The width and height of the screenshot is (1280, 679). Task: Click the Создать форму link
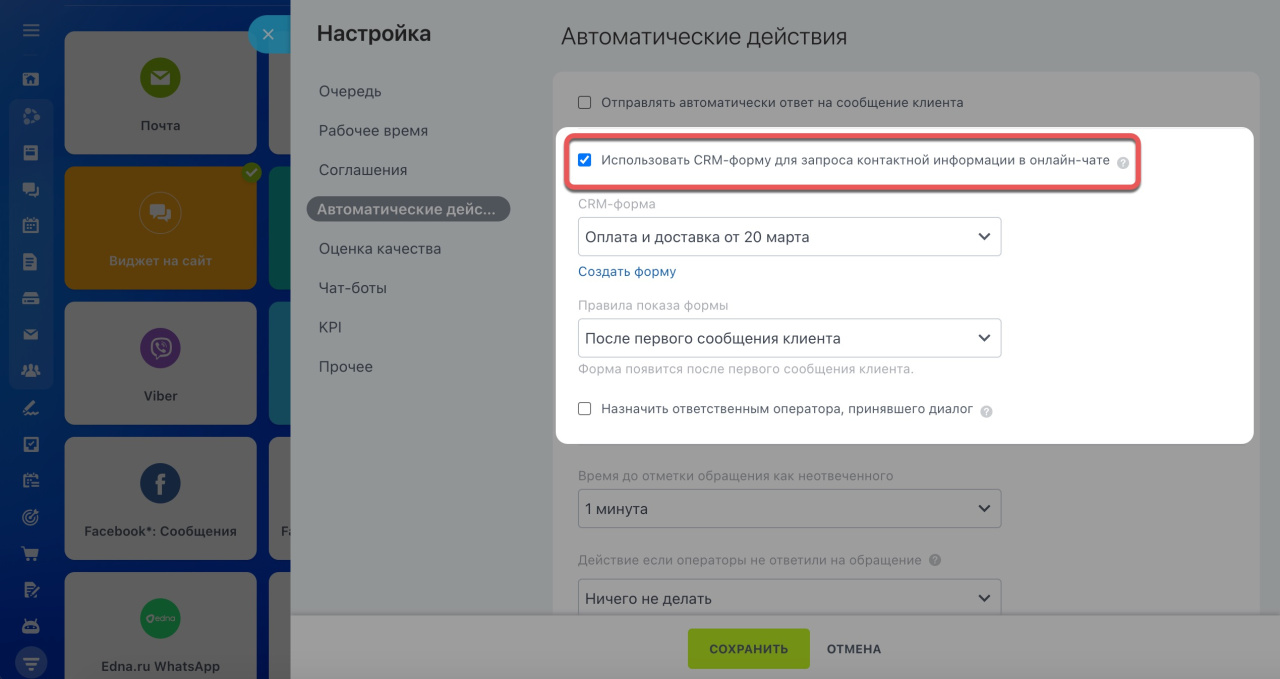tap(627, 272)
